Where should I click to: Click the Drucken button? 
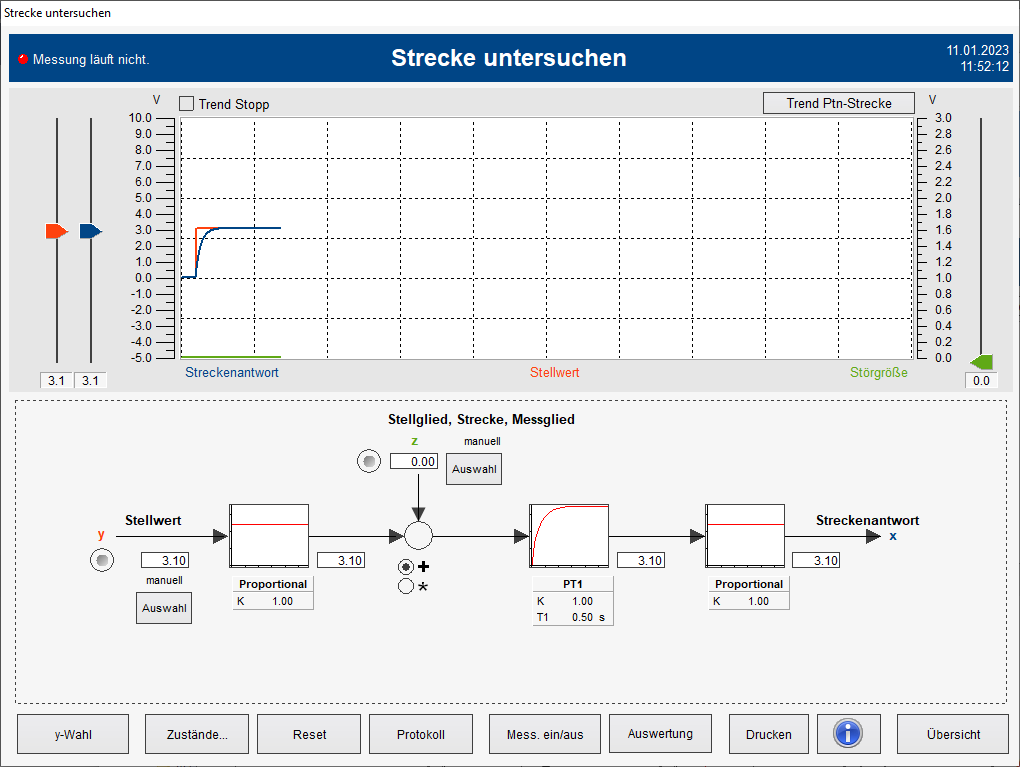(769, 734)
